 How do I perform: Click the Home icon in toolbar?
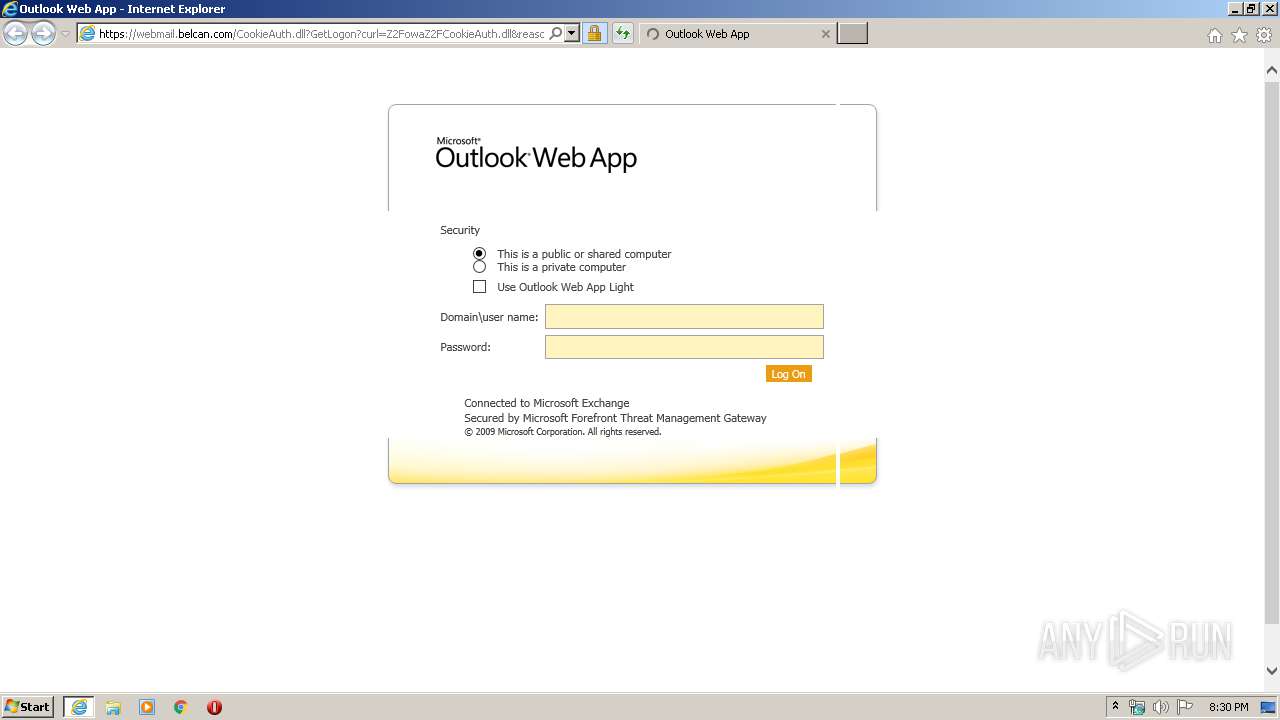click(1214, 35)
